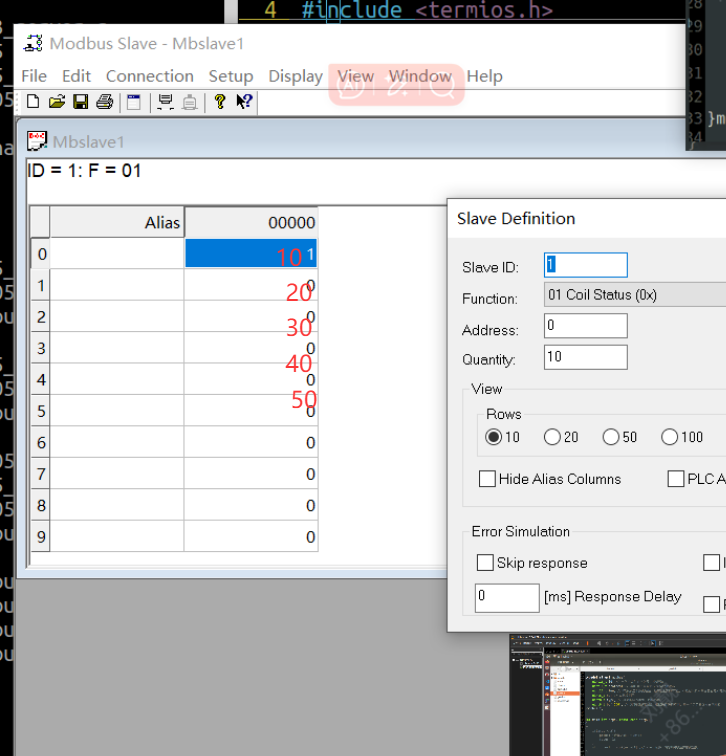Open the Function Coil Status dropdown

(x=634, y=295)
